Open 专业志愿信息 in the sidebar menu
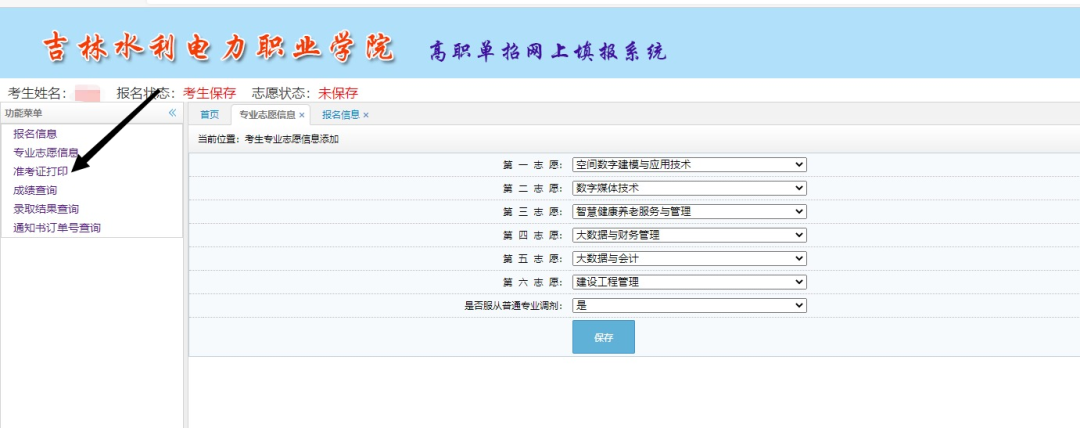Image resolution: width=1080 pixels, height=428 pixels. (46, 153)
